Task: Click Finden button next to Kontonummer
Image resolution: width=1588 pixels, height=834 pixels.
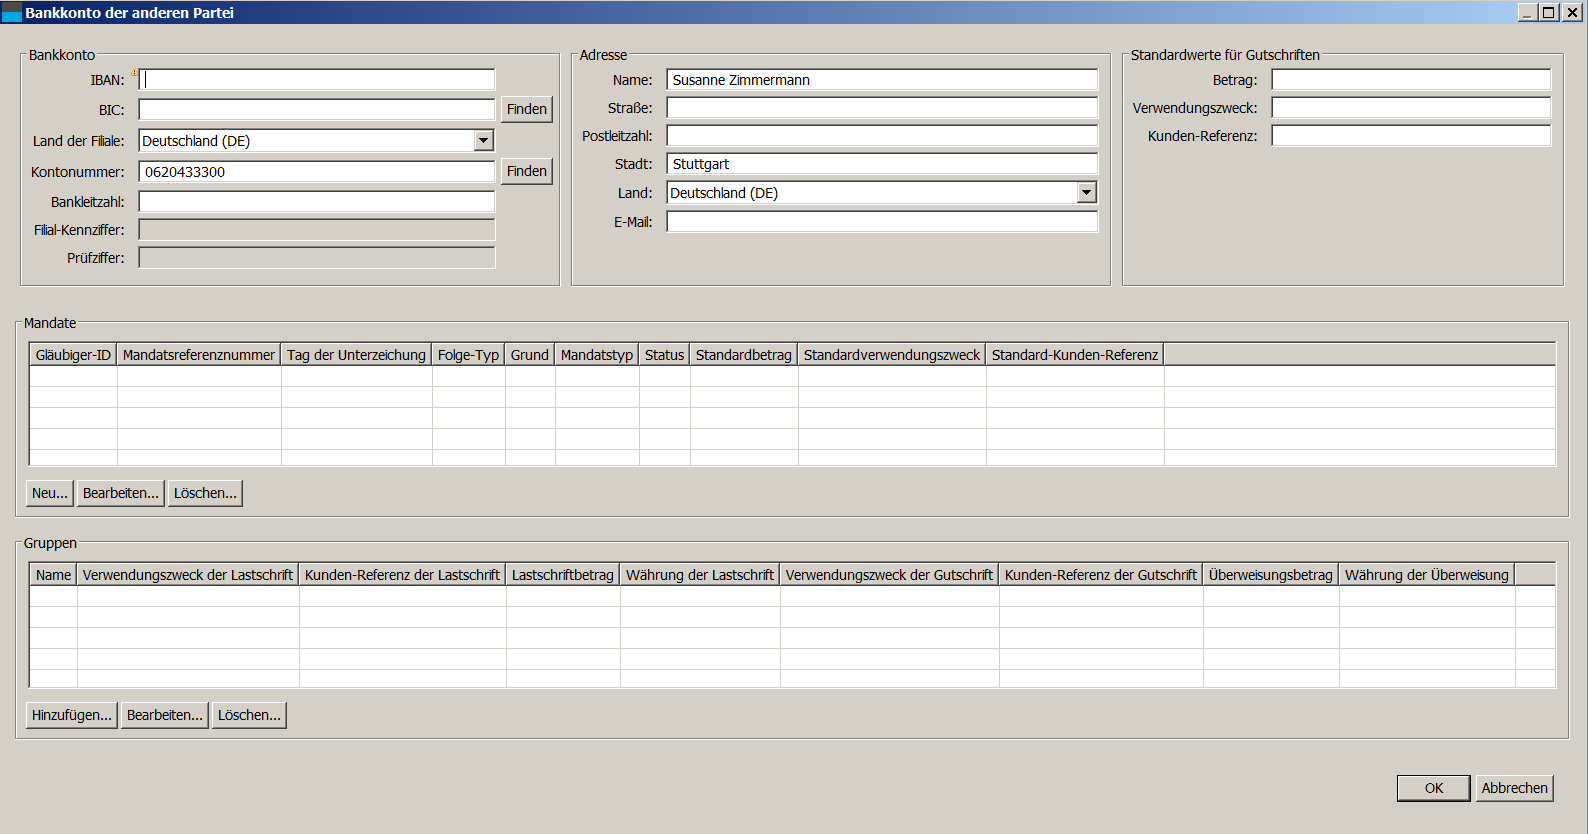Action: click(x=527, y=171)
